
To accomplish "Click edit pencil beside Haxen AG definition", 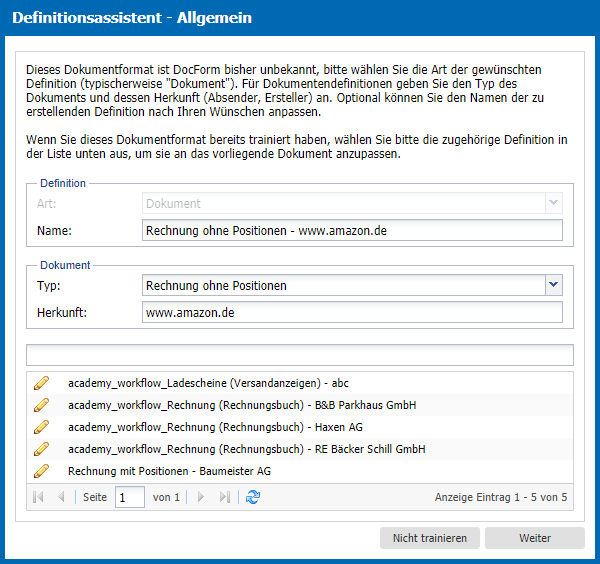I will (x=41, y=427).
